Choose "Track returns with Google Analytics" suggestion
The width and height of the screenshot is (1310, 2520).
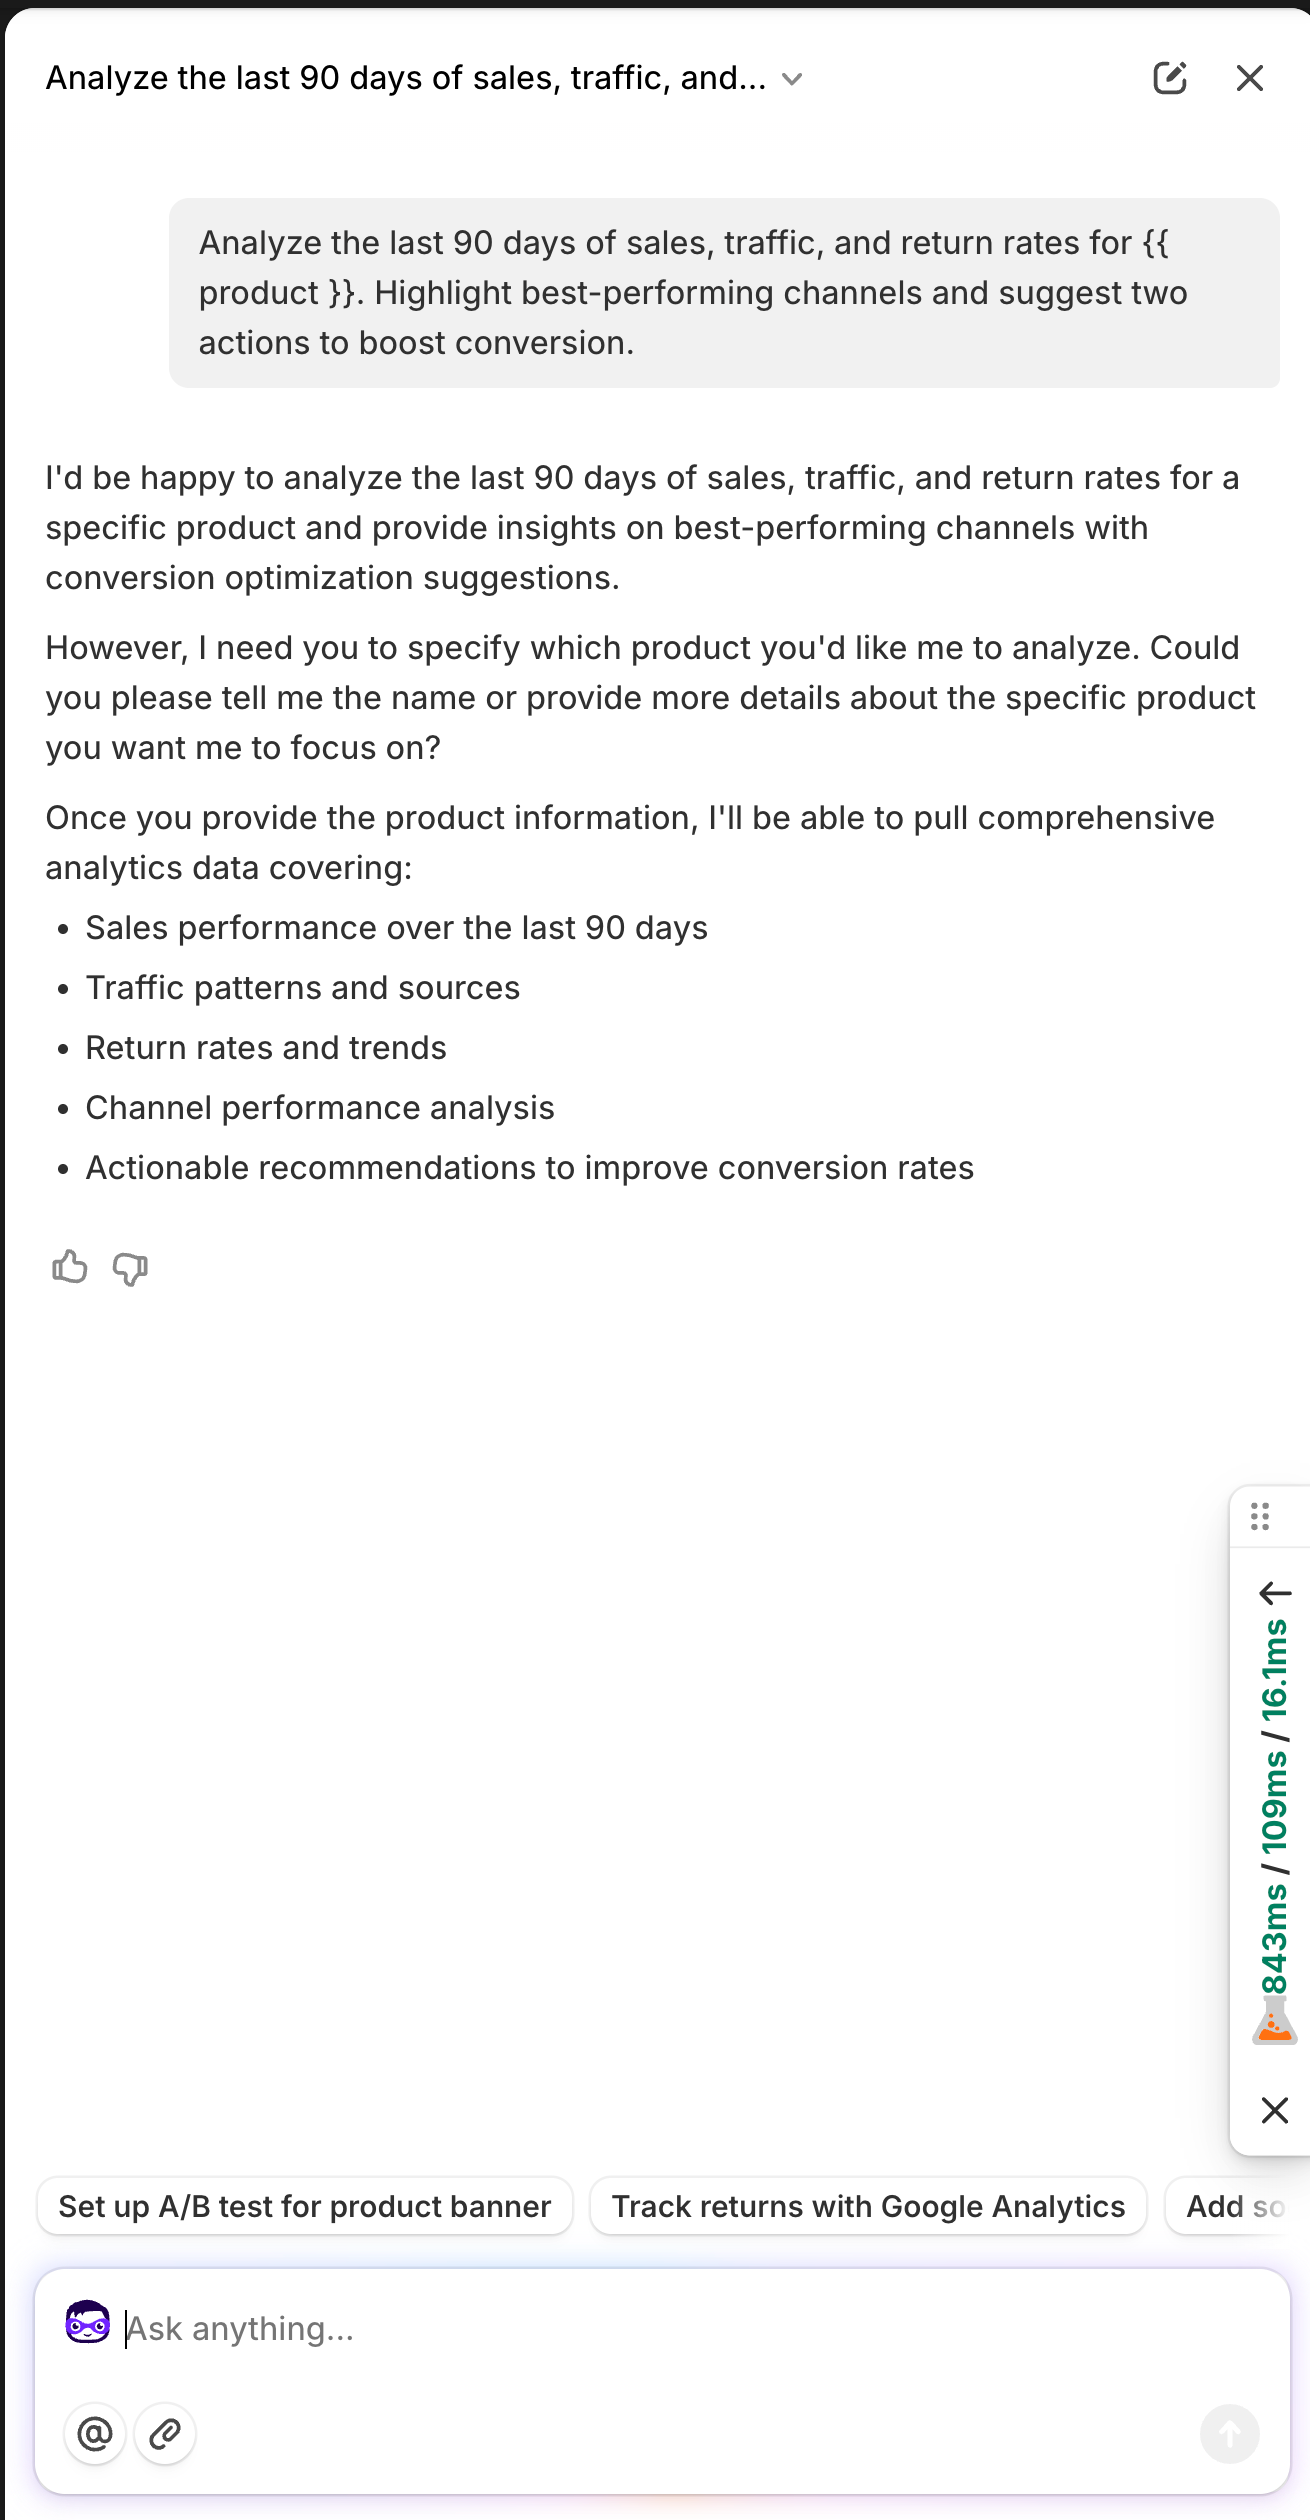pos(868,2207)
